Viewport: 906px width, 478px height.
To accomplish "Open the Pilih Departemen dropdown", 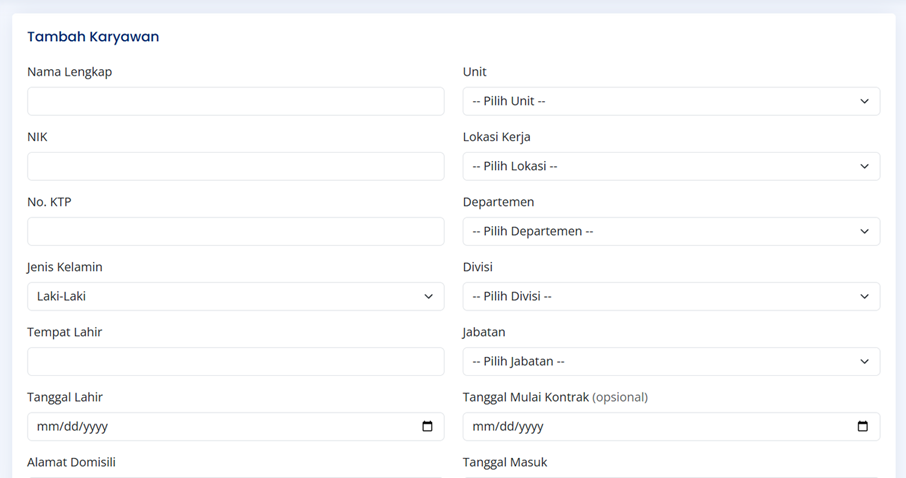I will [671, 231].
